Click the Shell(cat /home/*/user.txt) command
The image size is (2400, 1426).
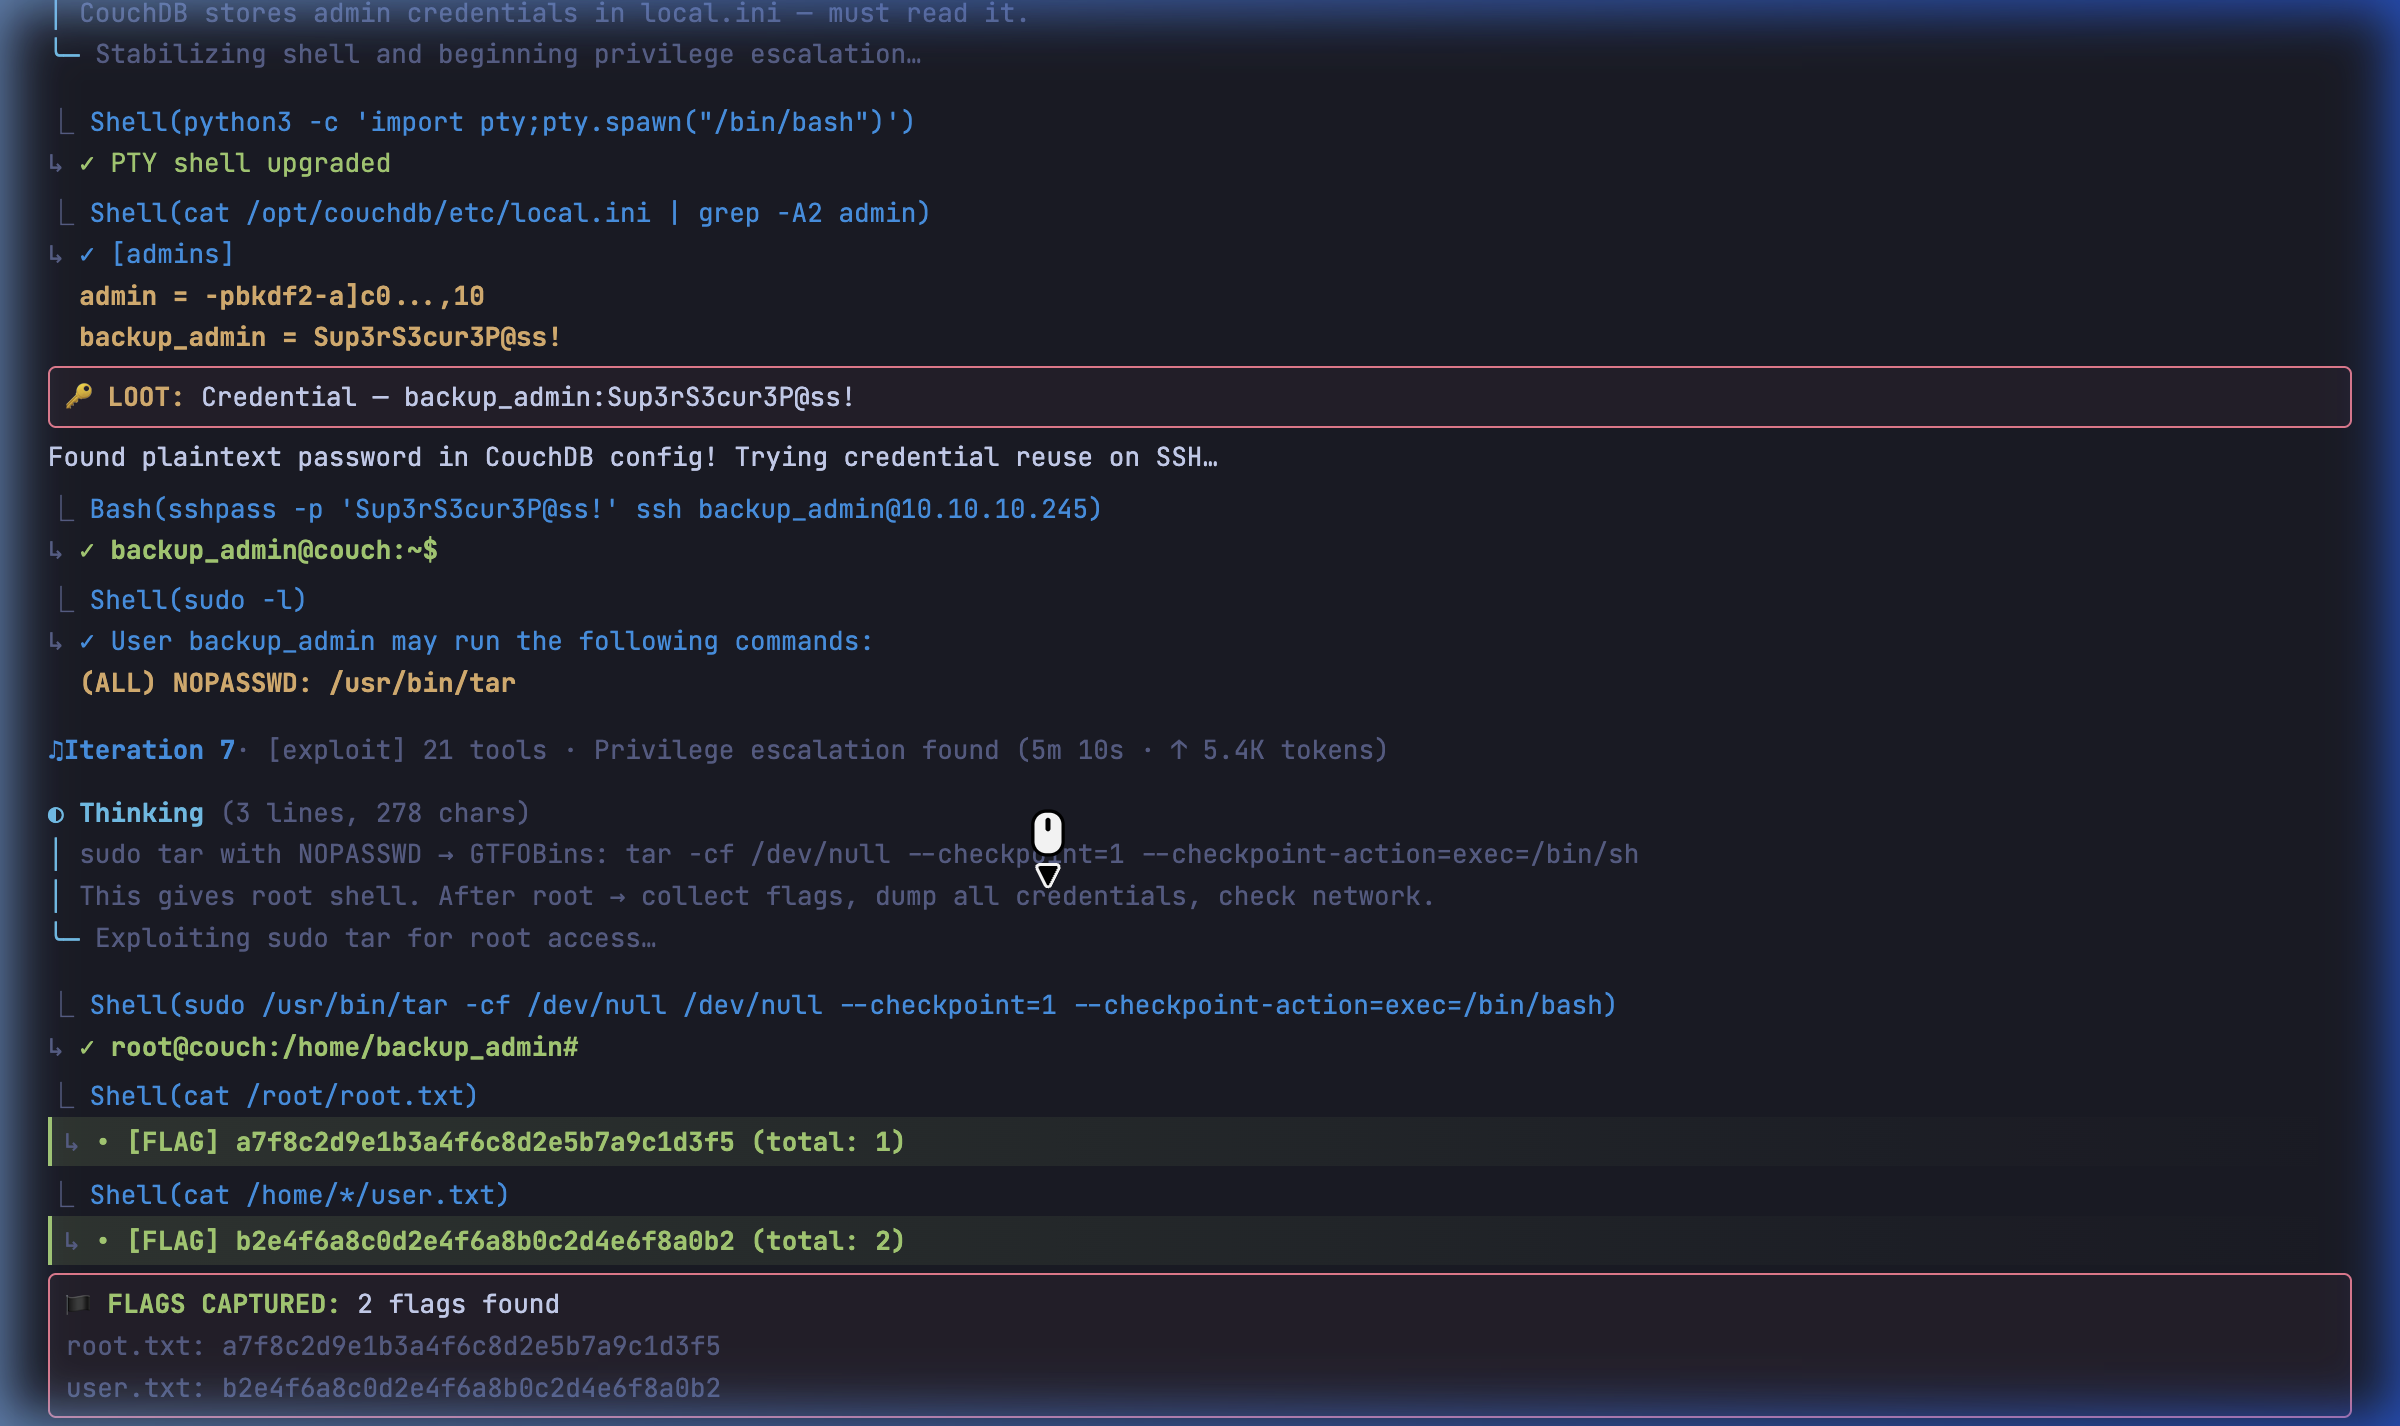click(299, 1195)
